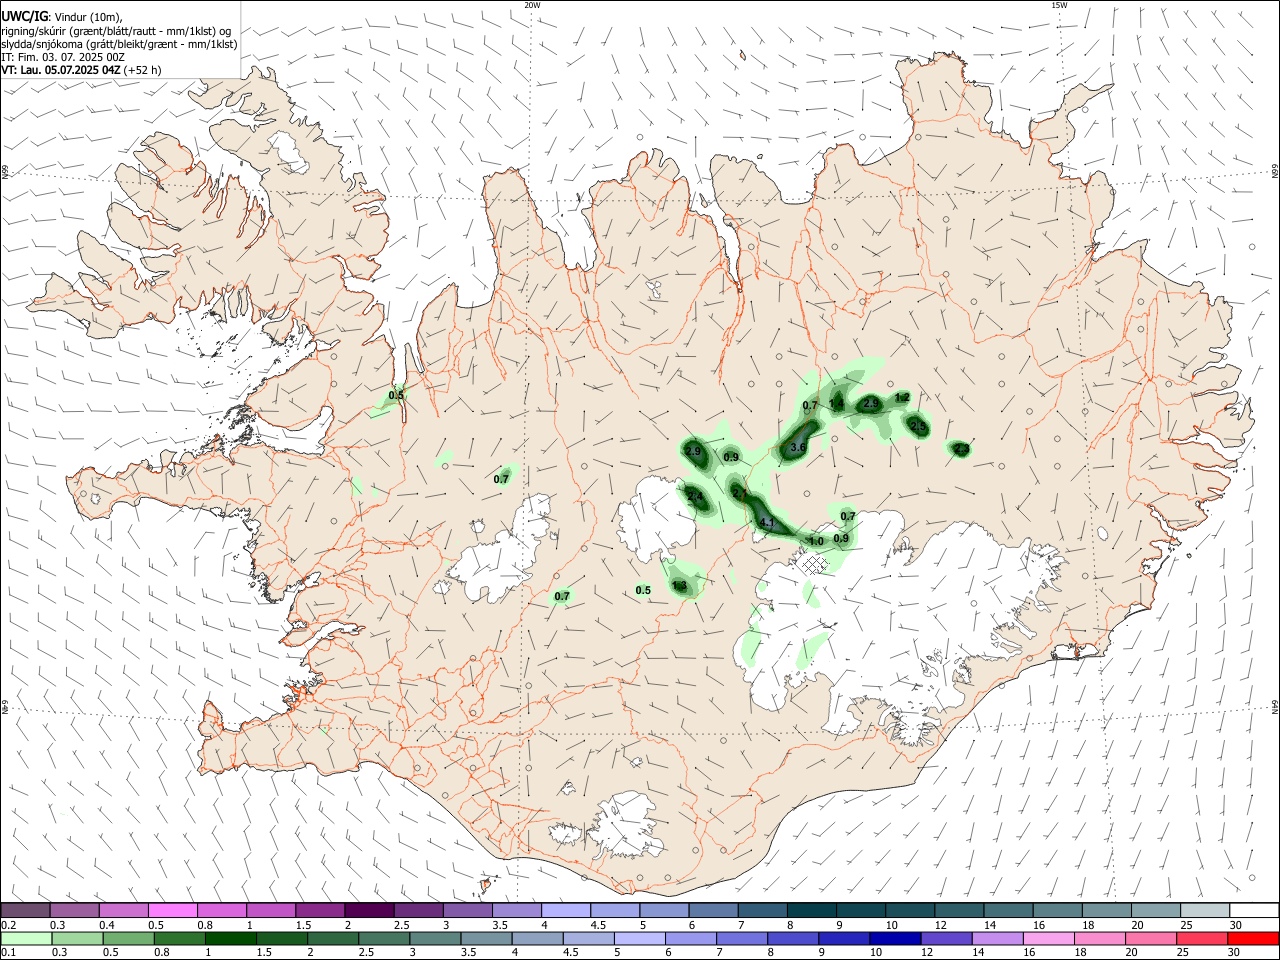Click the slydda/snjókoma legend description line
Viewport: 1280px width, 960px height.
(x=119, y=44)
